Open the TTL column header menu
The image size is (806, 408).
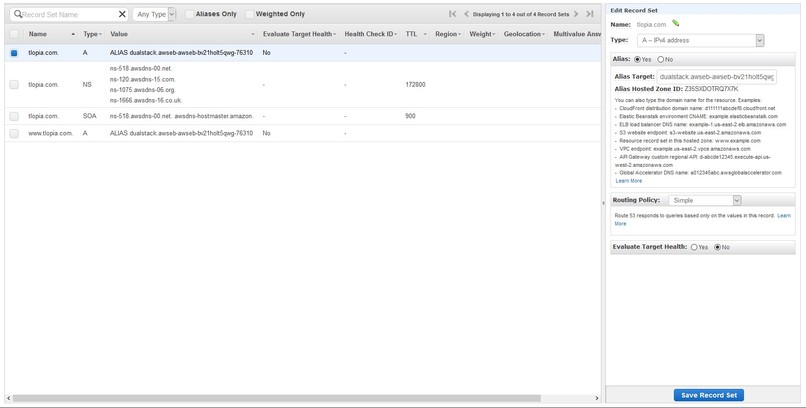(x=425, y=34)
